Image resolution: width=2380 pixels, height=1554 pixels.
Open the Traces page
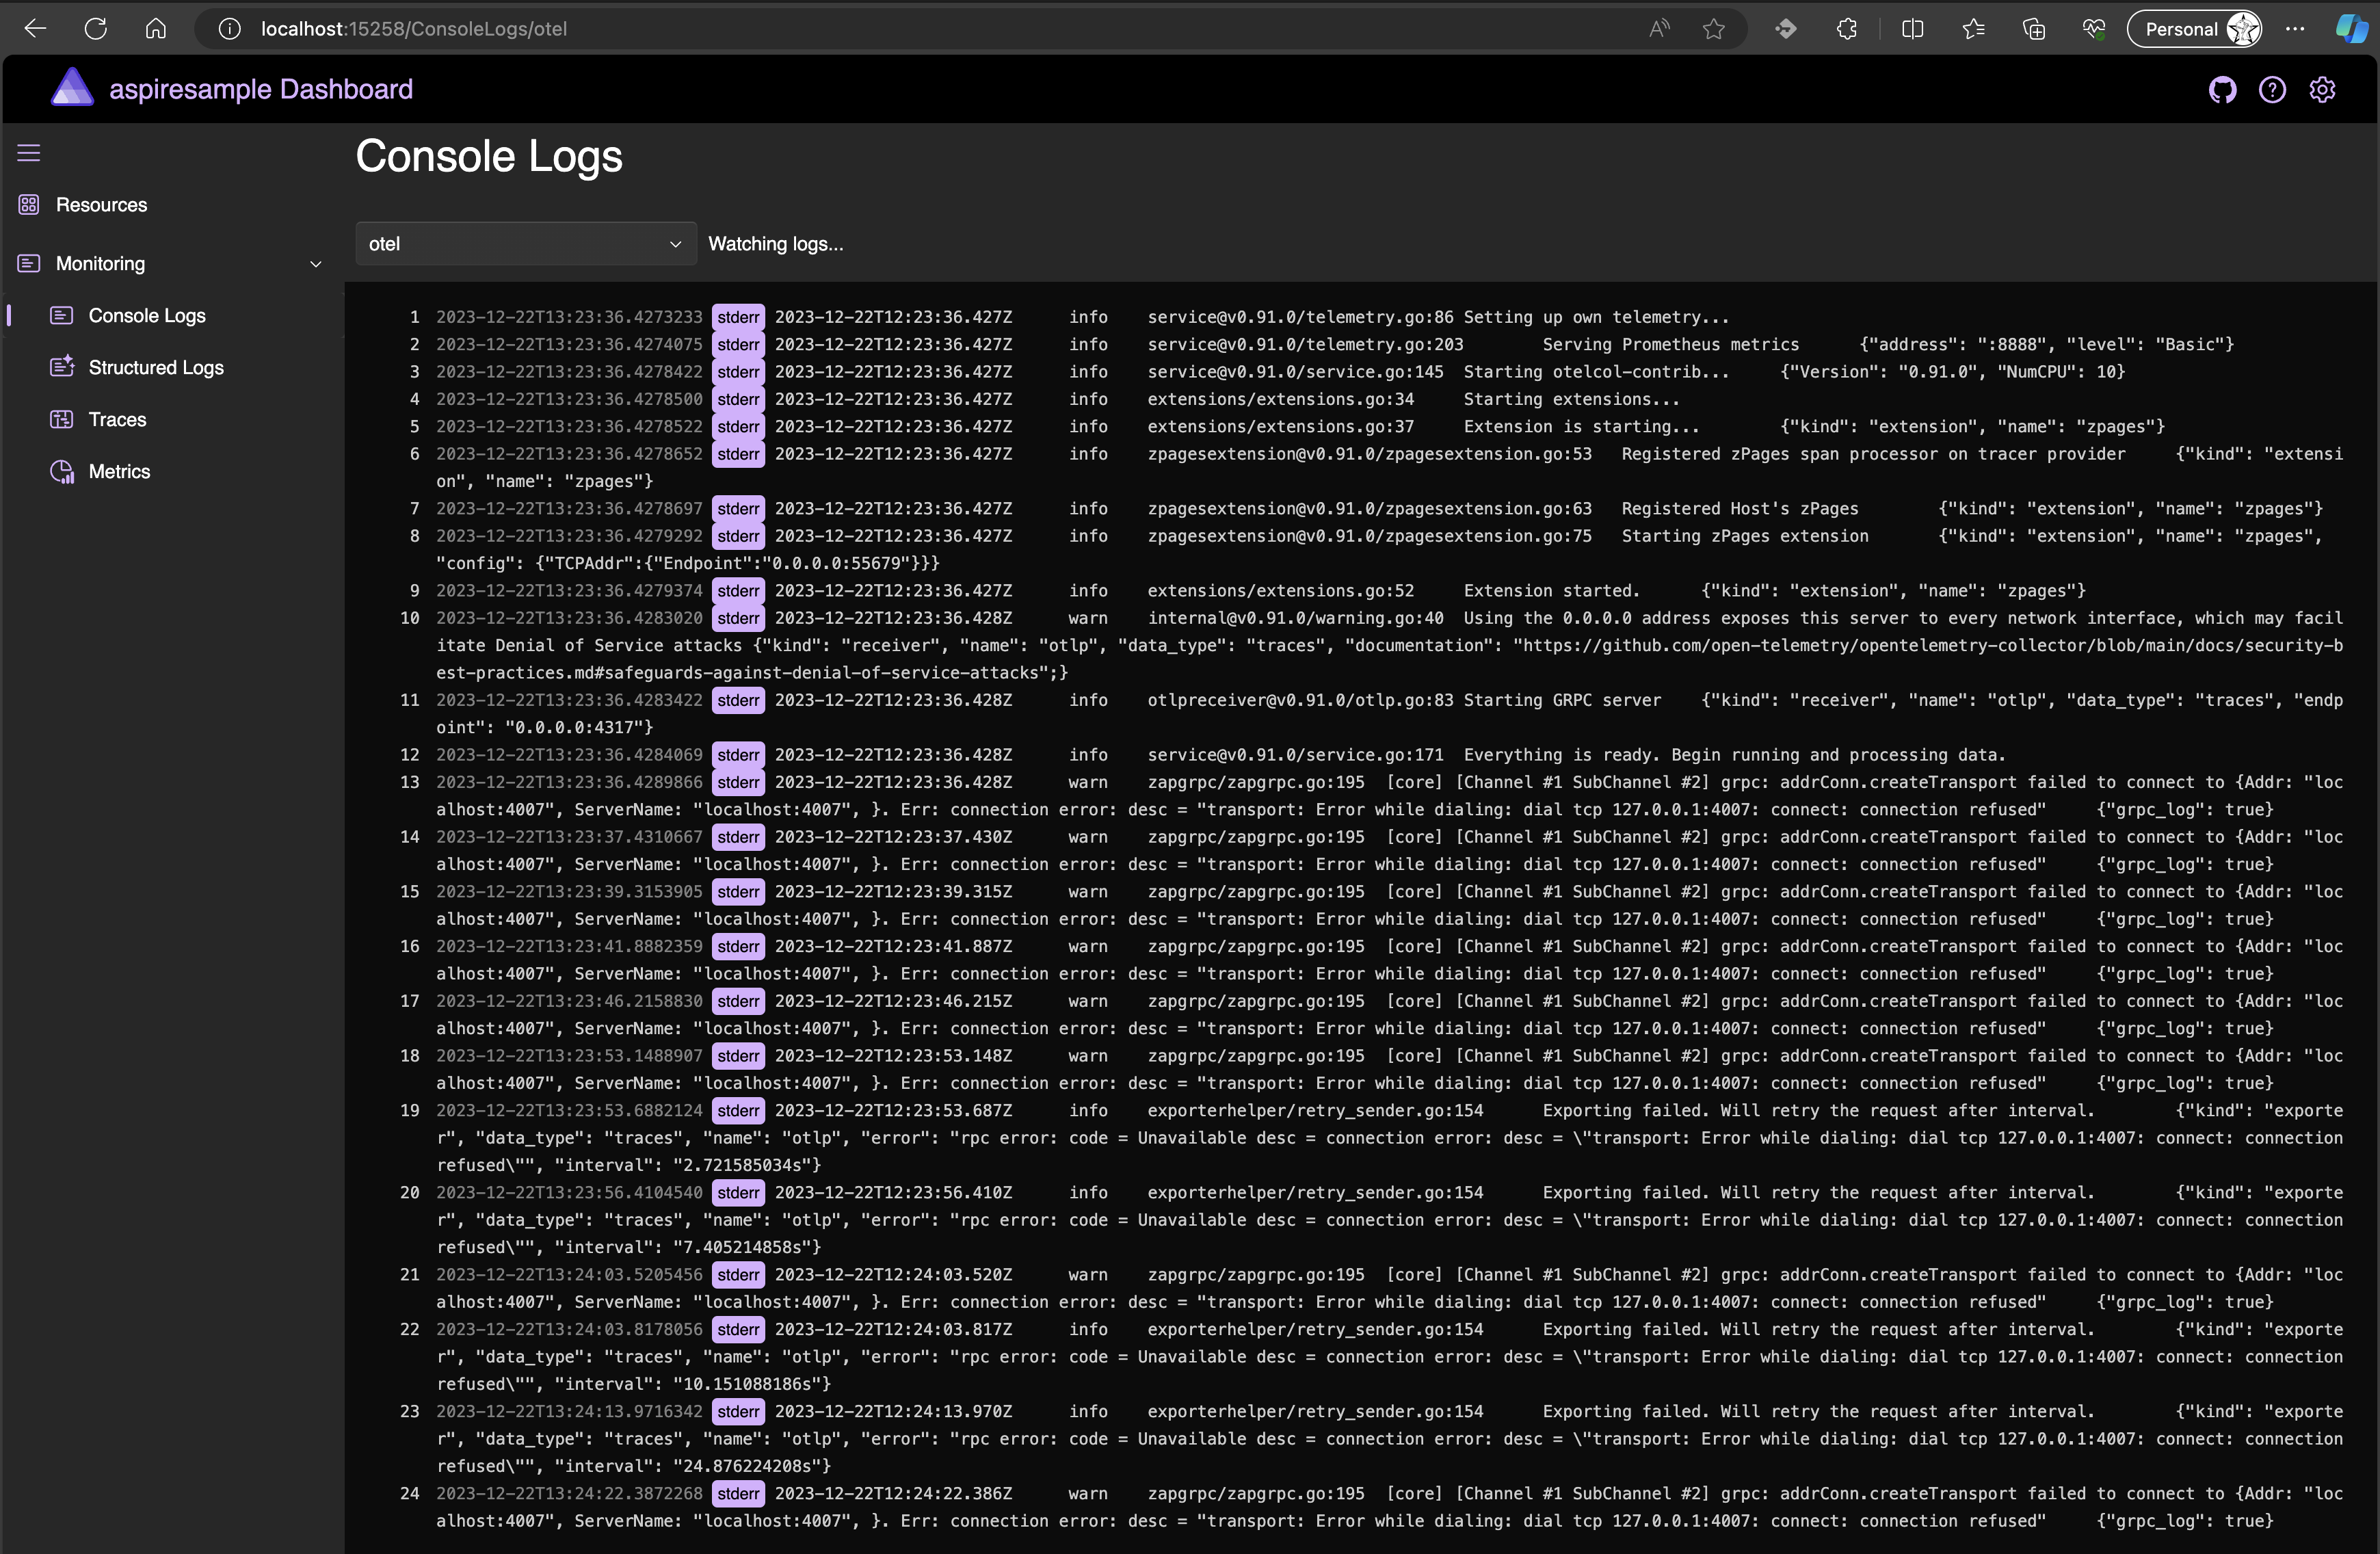[x=117, y=419]
